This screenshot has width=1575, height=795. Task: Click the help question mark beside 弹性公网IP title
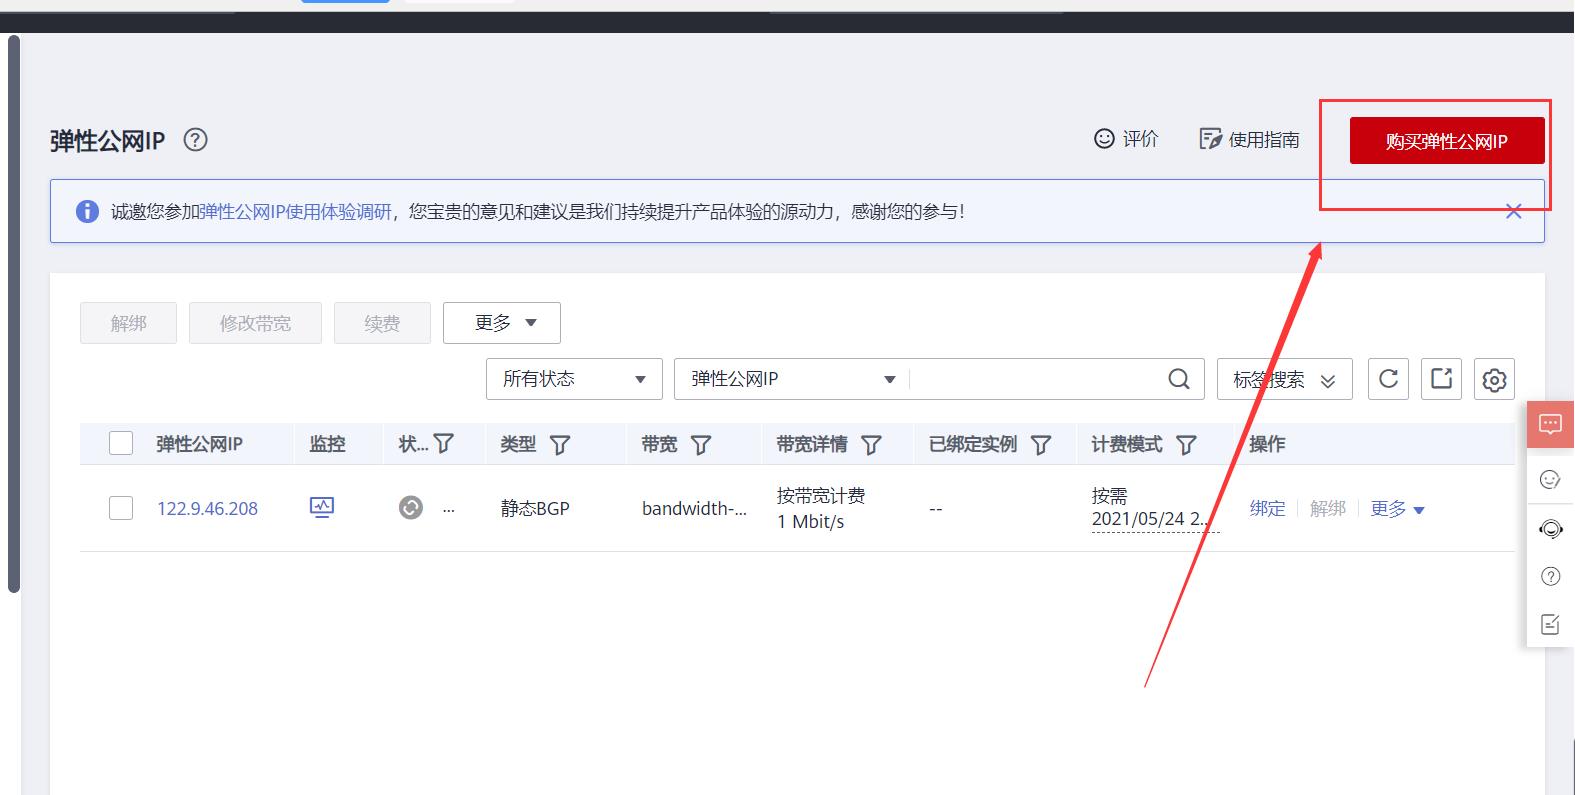pos(196,140)
